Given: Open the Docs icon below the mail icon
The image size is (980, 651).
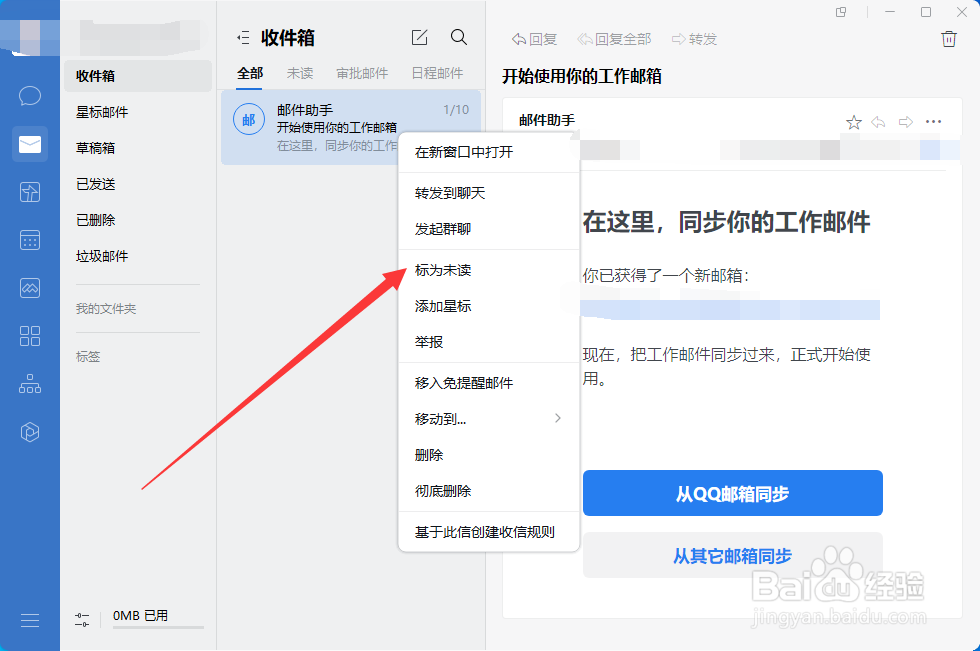Looking at the screenshot, I should [x=30, y=192].
